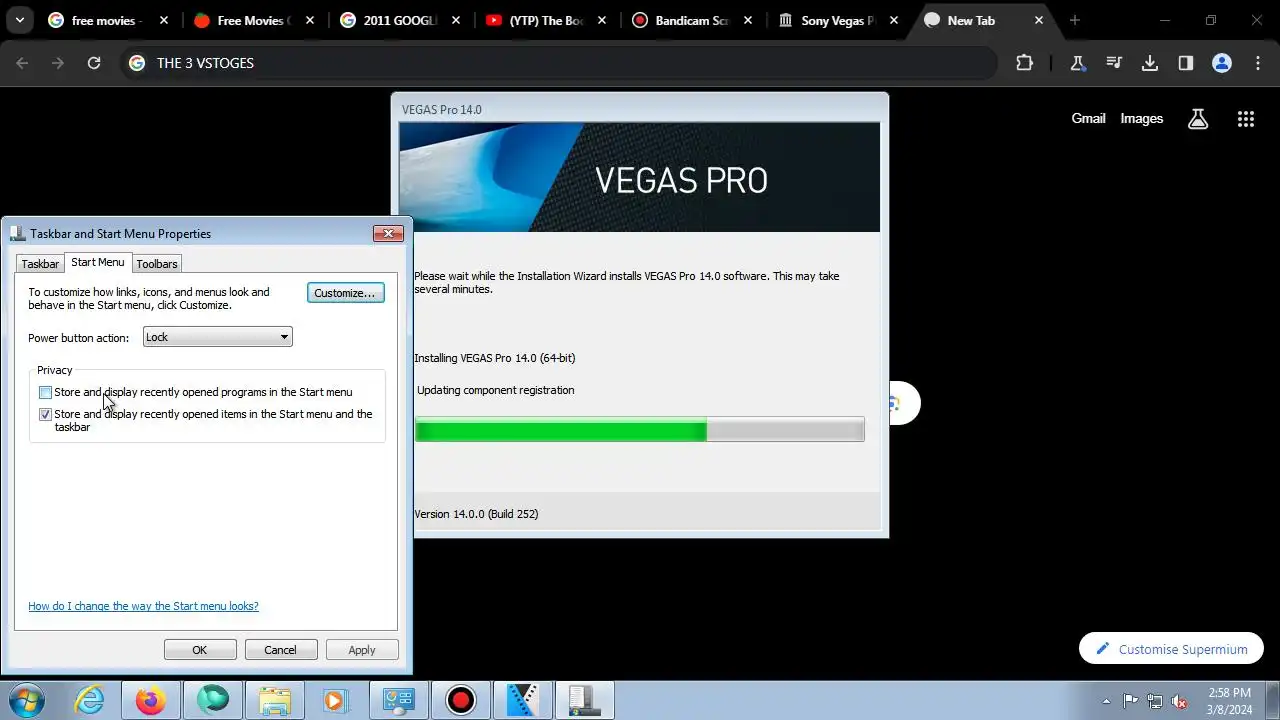
Task: Click 'Version 14.0.0 (Build 252)' text
Action: pos(476,514)
